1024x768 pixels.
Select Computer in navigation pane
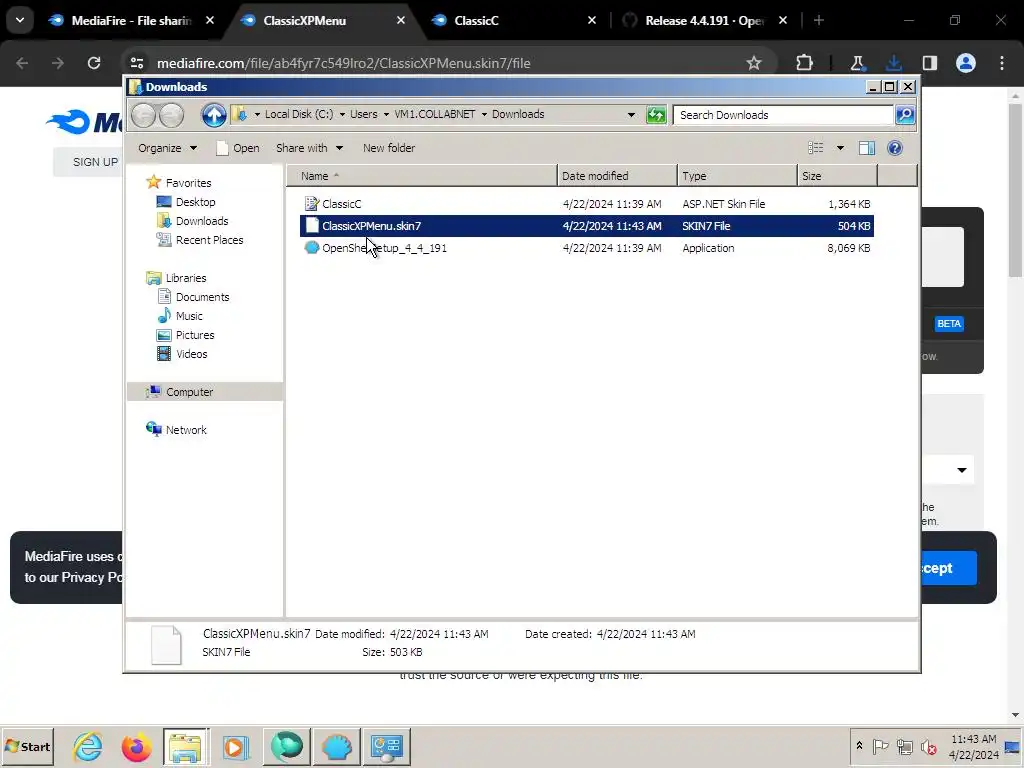click(204, 391)
